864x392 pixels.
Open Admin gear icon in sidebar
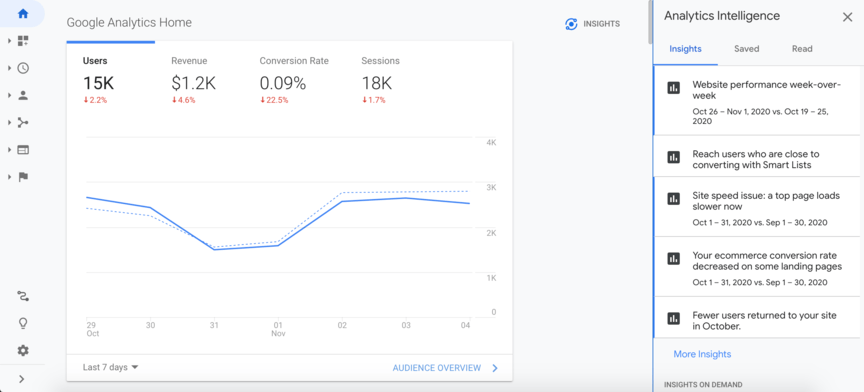tap(23, 351)
